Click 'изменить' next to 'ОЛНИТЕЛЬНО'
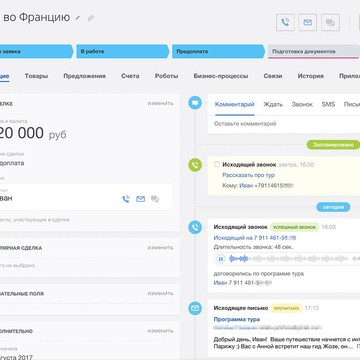The width and height of the screenshot is (360, 360). tap(160, 331)
